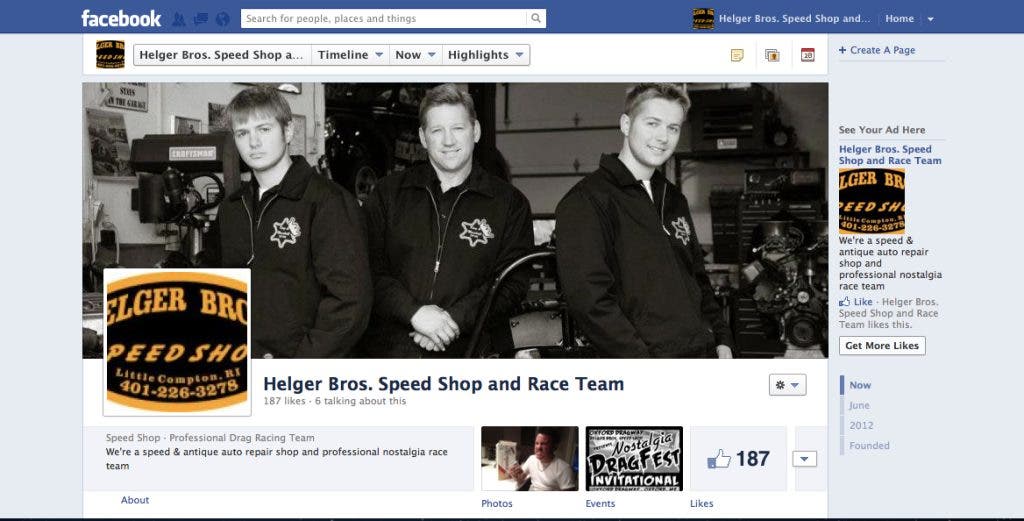Image resolution: width=1024 pixels, height=521 pixels.
Task: Expand the Highlights dropdown
Action: [x=486, y=55]
